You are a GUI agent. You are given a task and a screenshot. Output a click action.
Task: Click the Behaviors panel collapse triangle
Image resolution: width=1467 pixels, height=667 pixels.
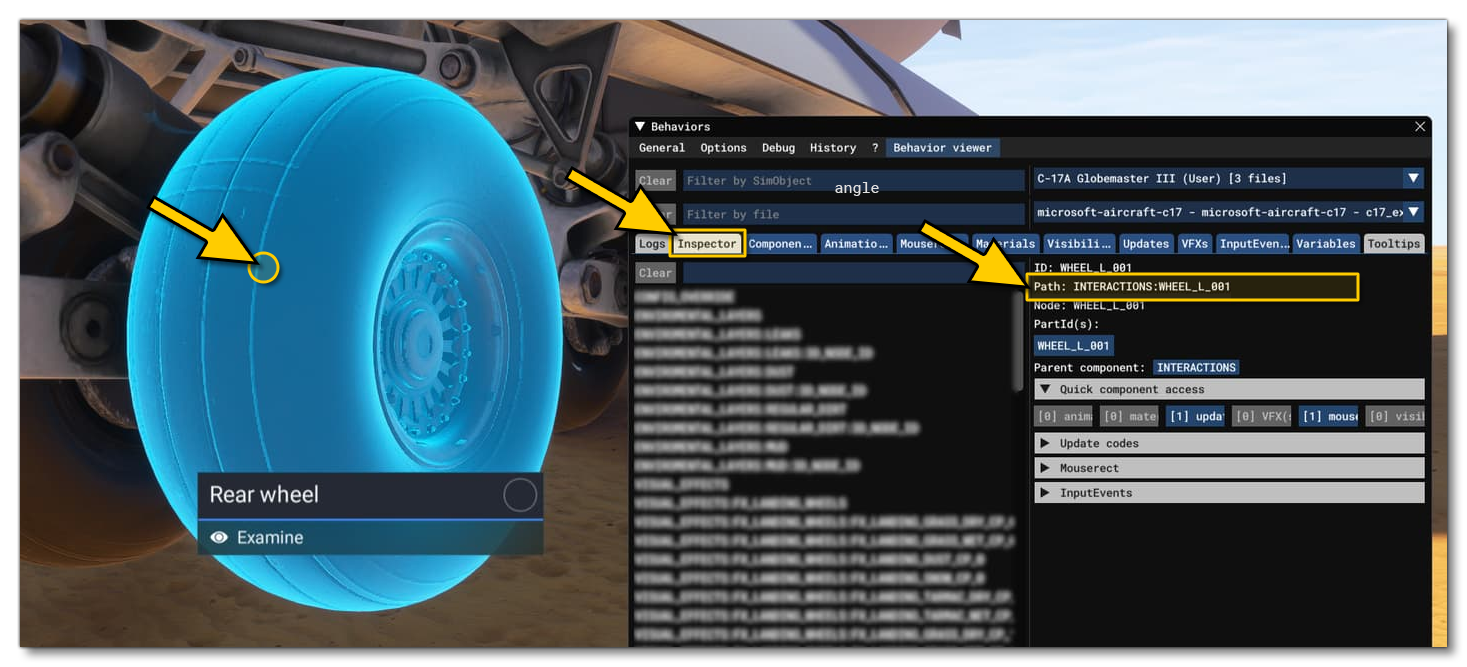[638, 126]
